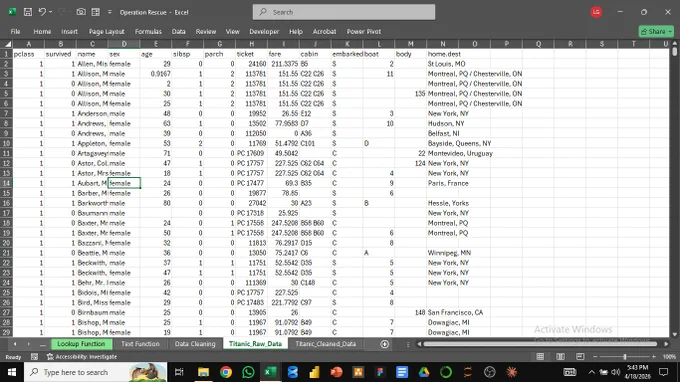Open the Data ribbon tab
Screen dimensions: 680x382
(x=178, y=32)
